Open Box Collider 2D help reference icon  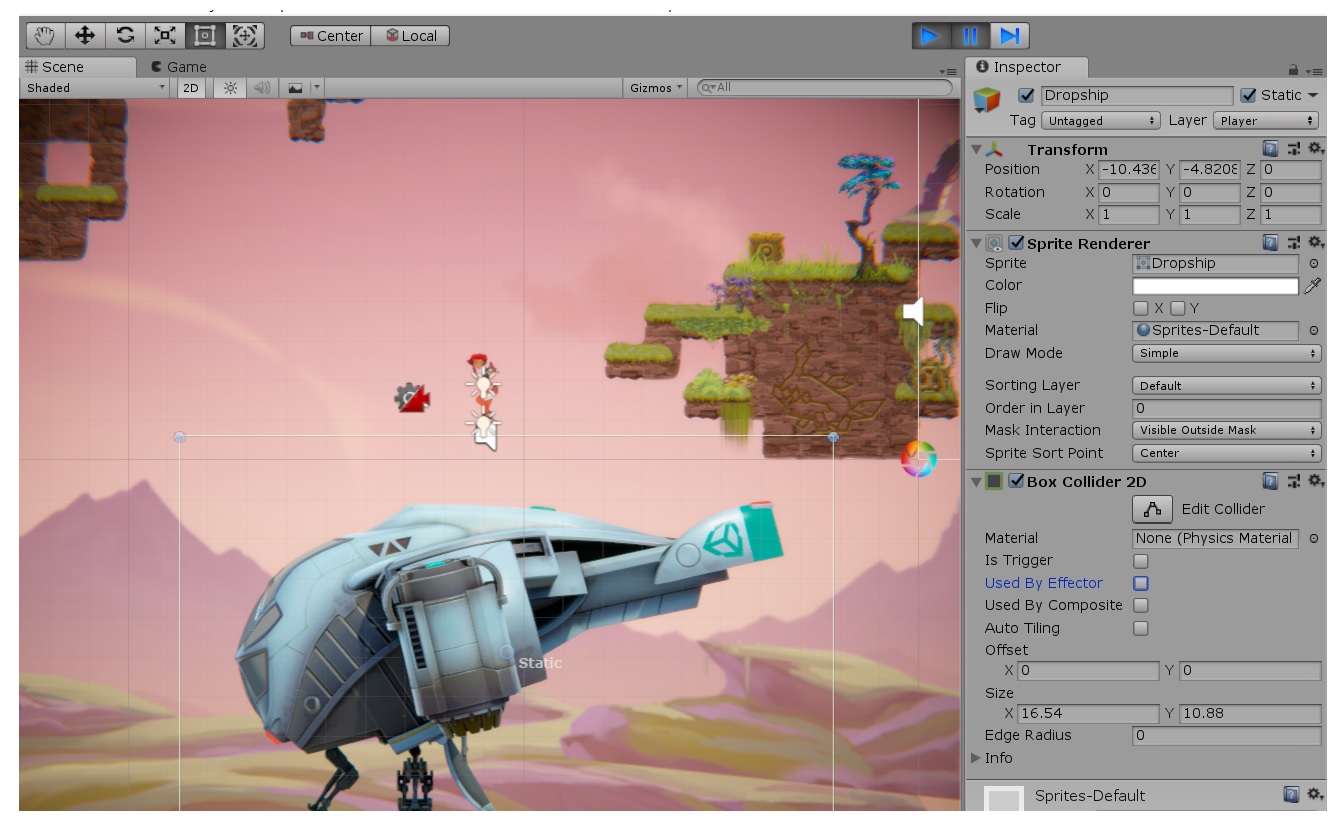click(x=1270, y=481)
